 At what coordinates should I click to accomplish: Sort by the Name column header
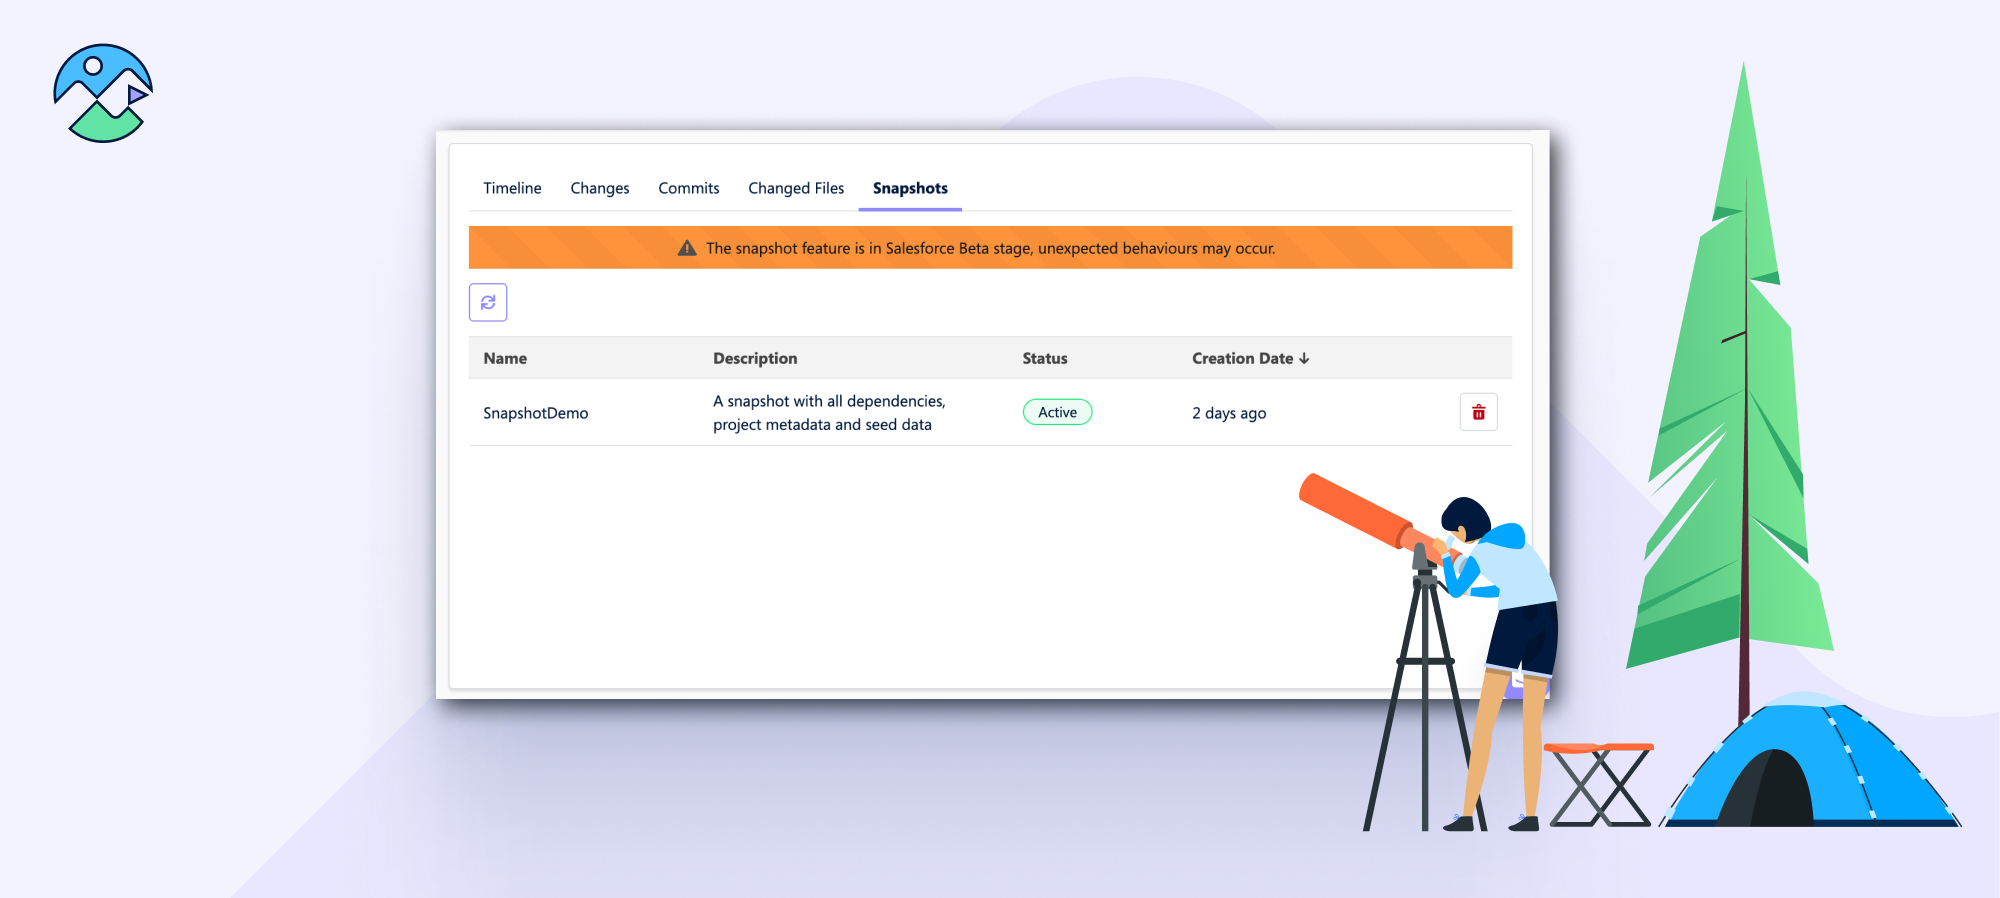(x=505, y=358)
